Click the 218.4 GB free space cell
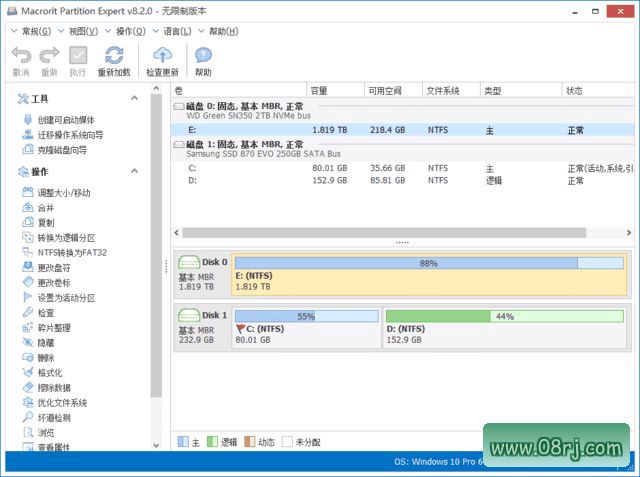Screen dimensions: 640x477 (387, 130)
